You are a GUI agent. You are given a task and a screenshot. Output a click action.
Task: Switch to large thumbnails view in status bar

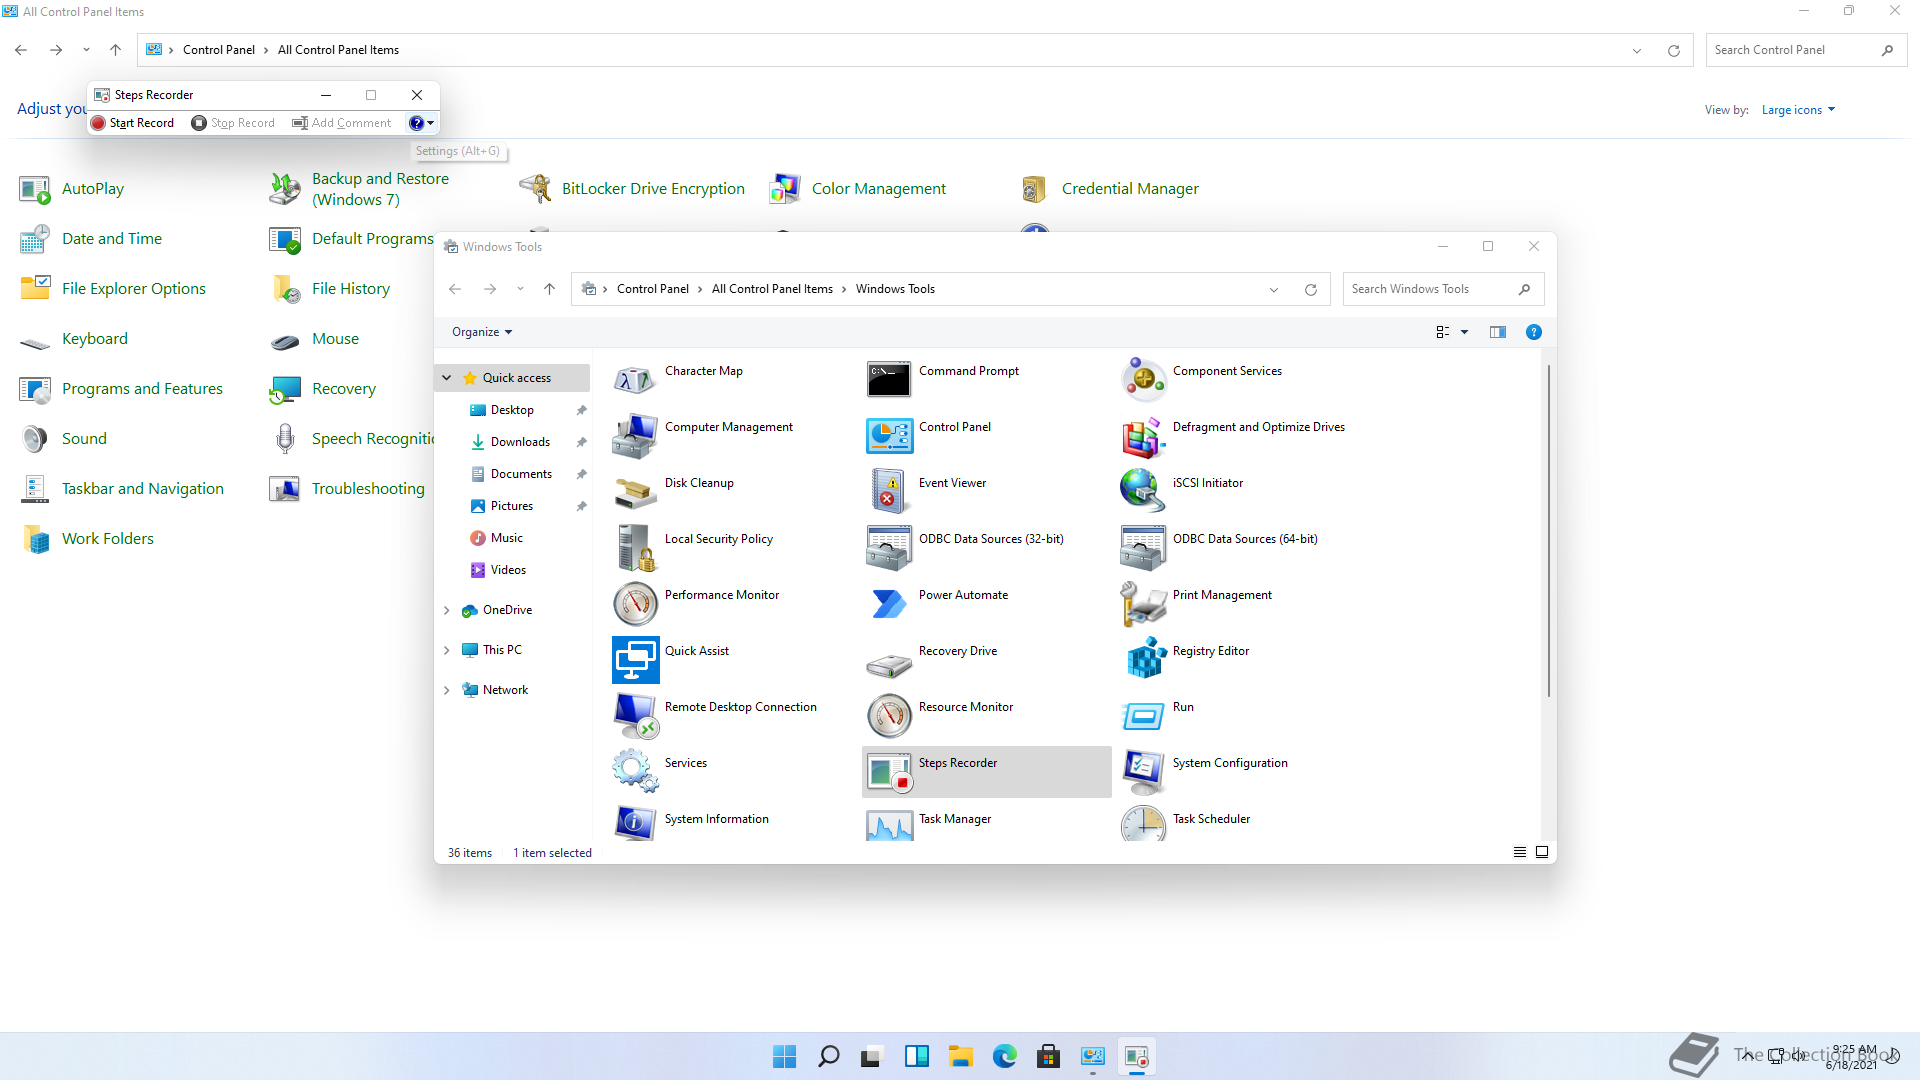1542,852
